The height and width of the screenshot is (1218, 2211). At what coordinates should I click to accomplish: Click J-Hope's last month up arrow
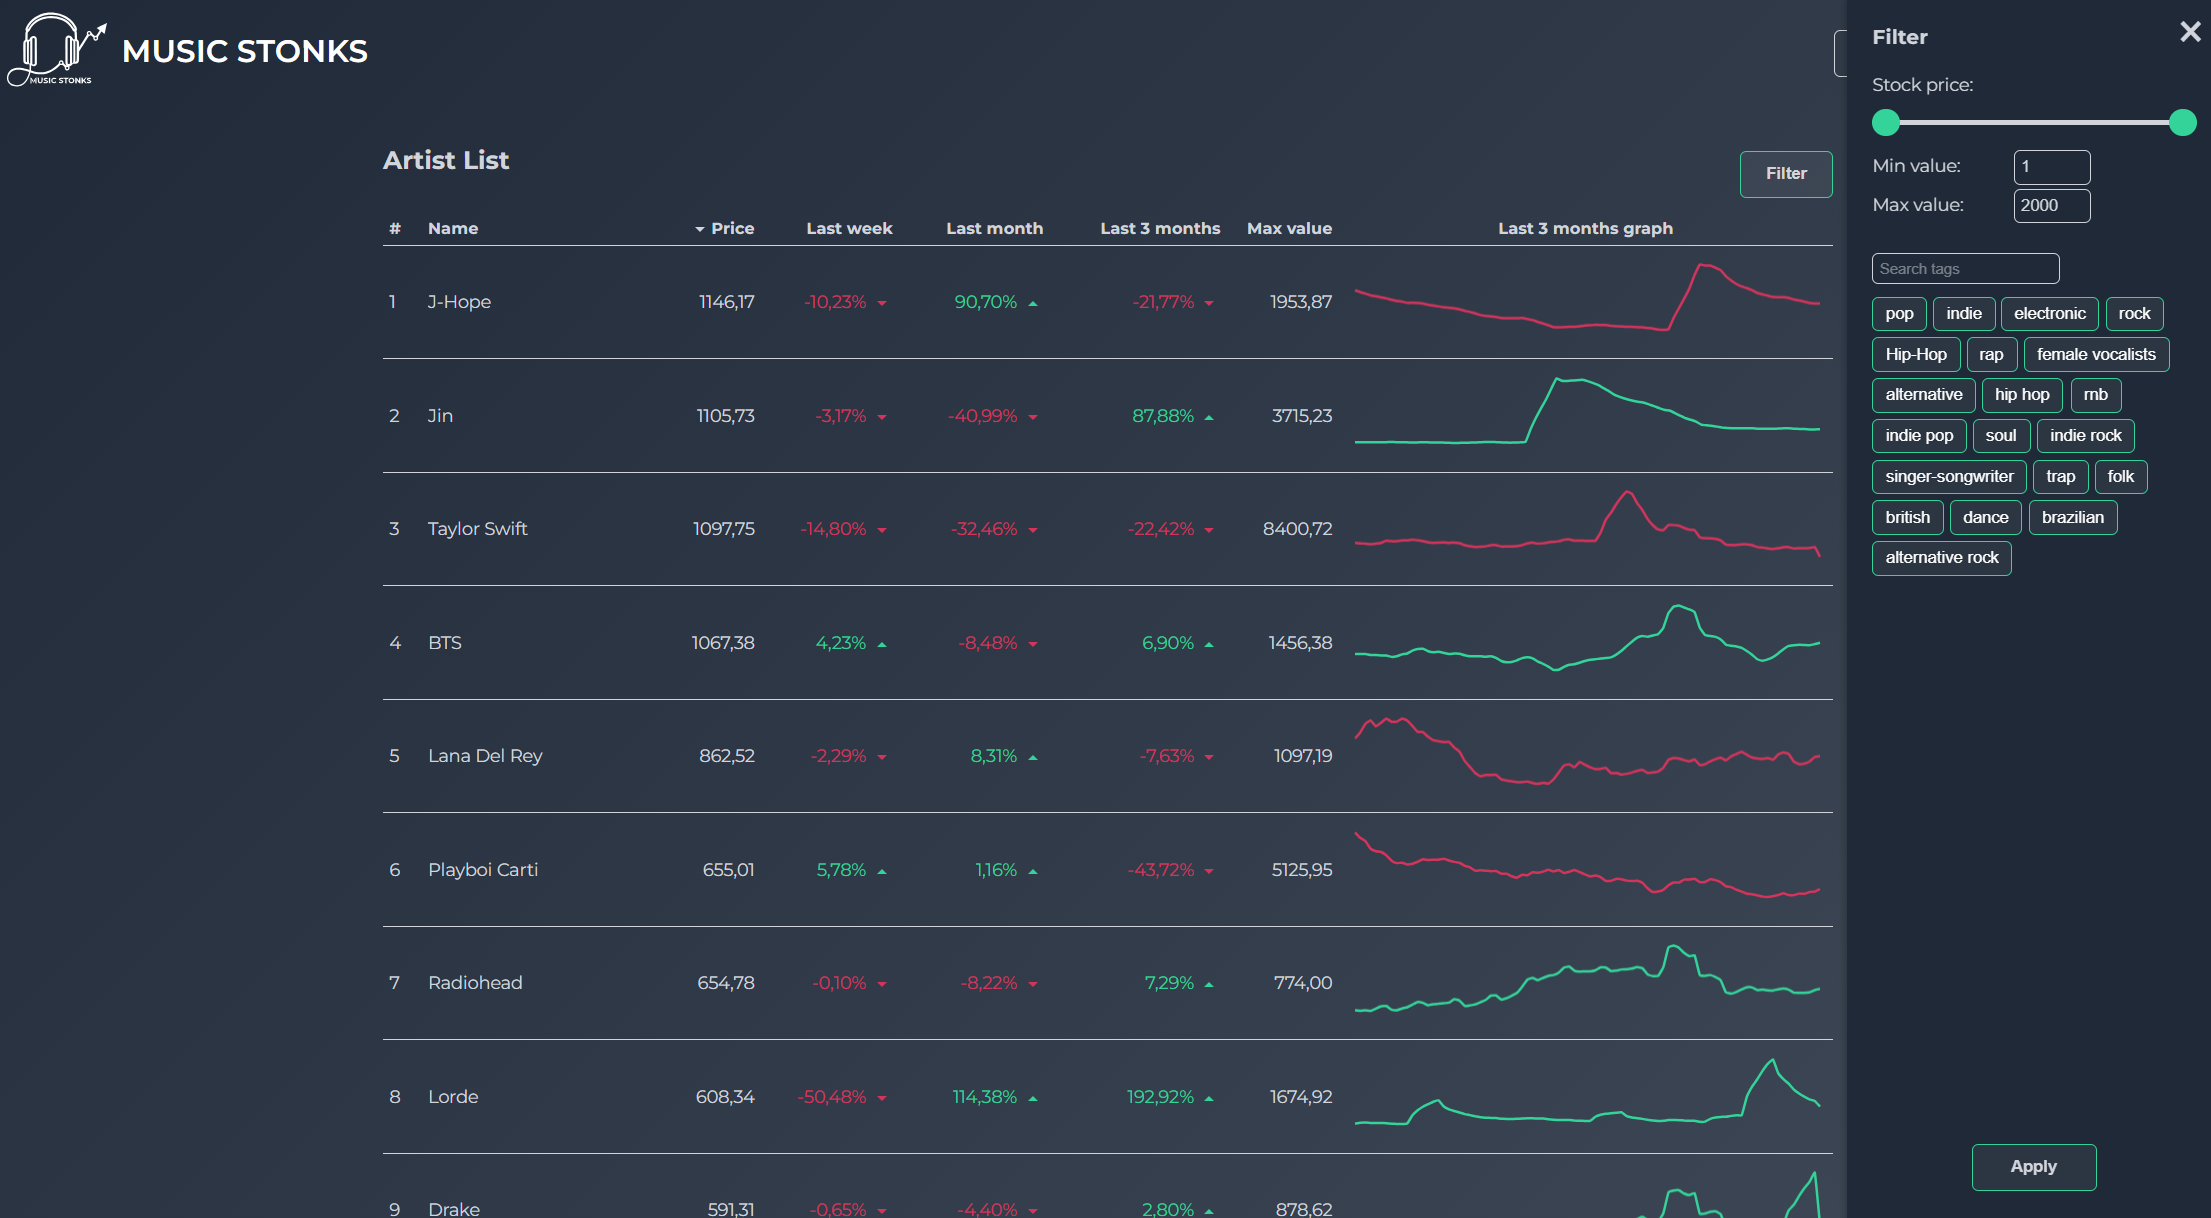1033,303
